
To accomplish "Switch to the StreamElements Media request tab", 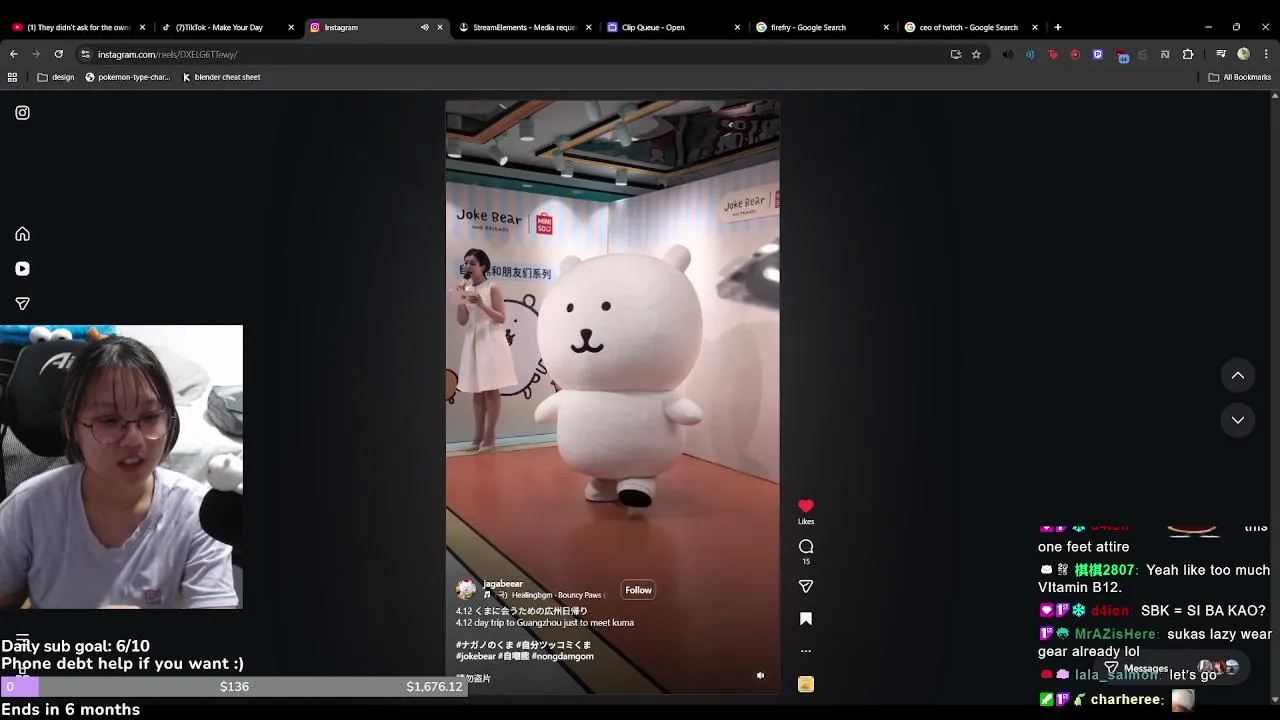I will click(523, 27).
